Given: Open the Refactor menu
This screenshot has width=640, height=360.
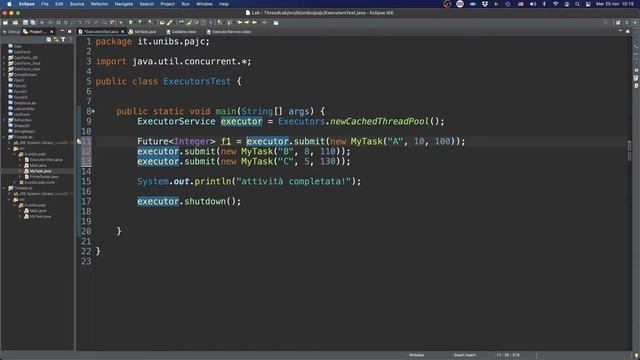Looking at the screenshot, I should pos(99,4).
